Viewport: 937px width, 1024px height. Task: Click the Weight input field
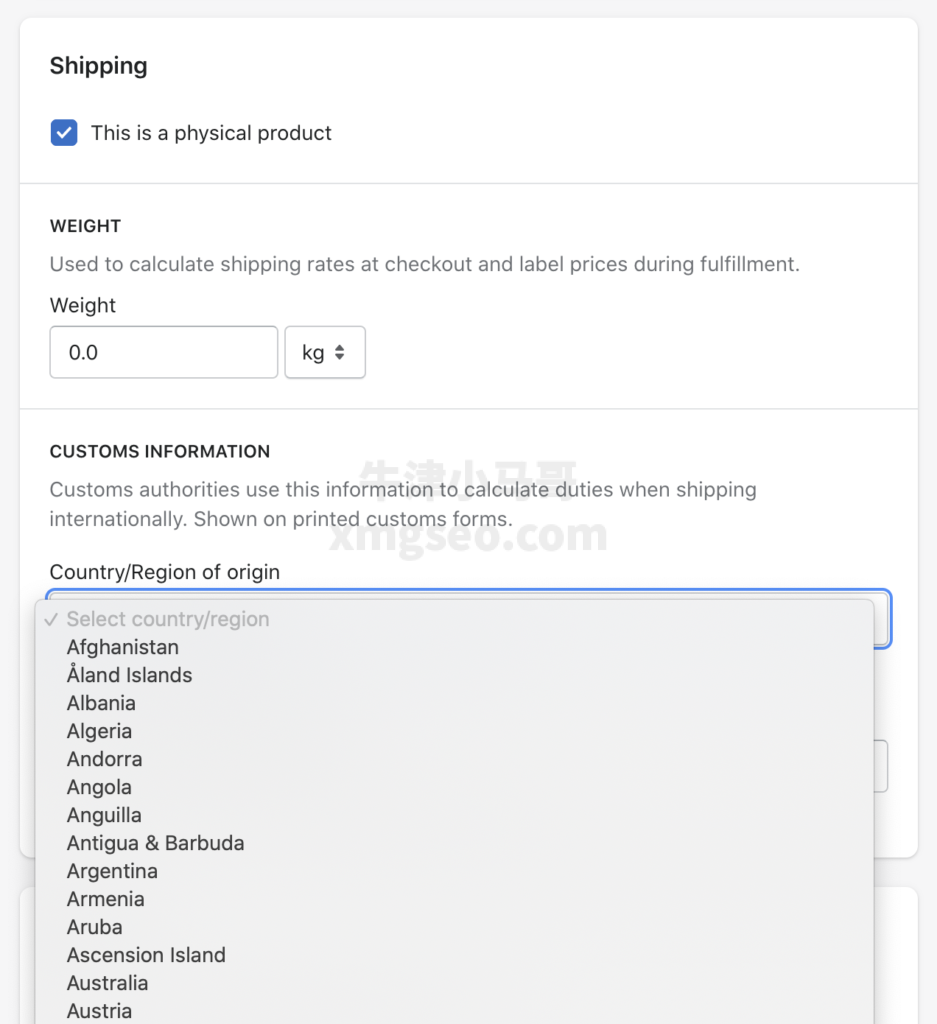click(x=164, y=352)
